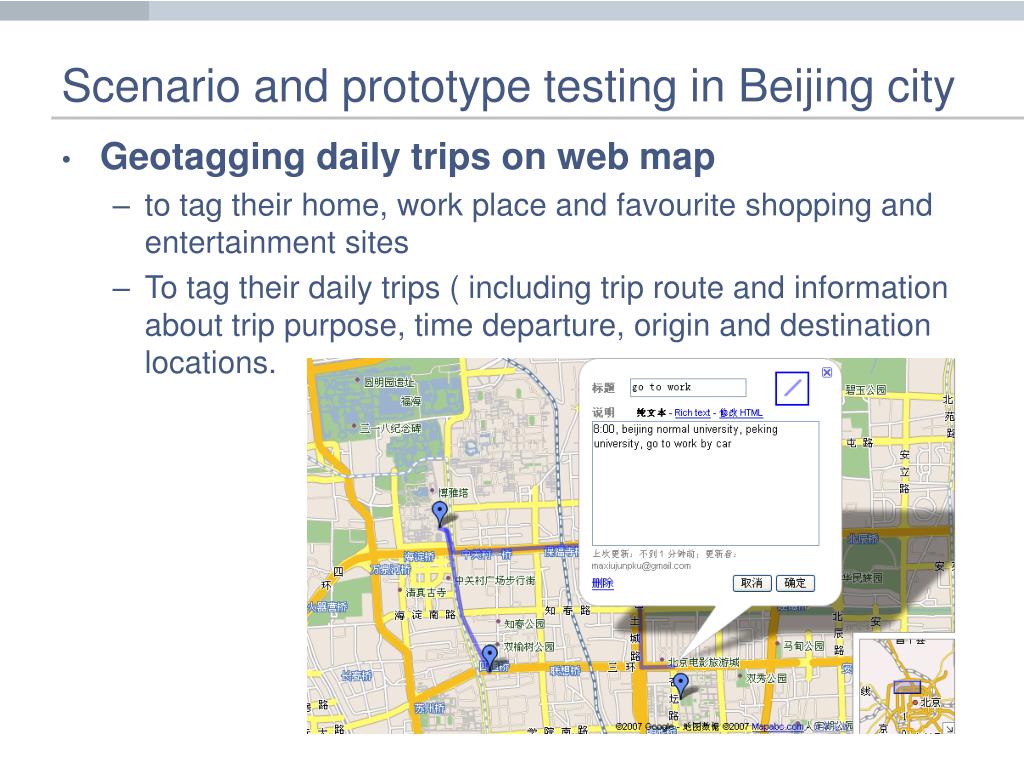This screenshot has width=1024, height=768.
Task: Close the map info window popup
Action: pyautogui.click(x=827, y=372)
